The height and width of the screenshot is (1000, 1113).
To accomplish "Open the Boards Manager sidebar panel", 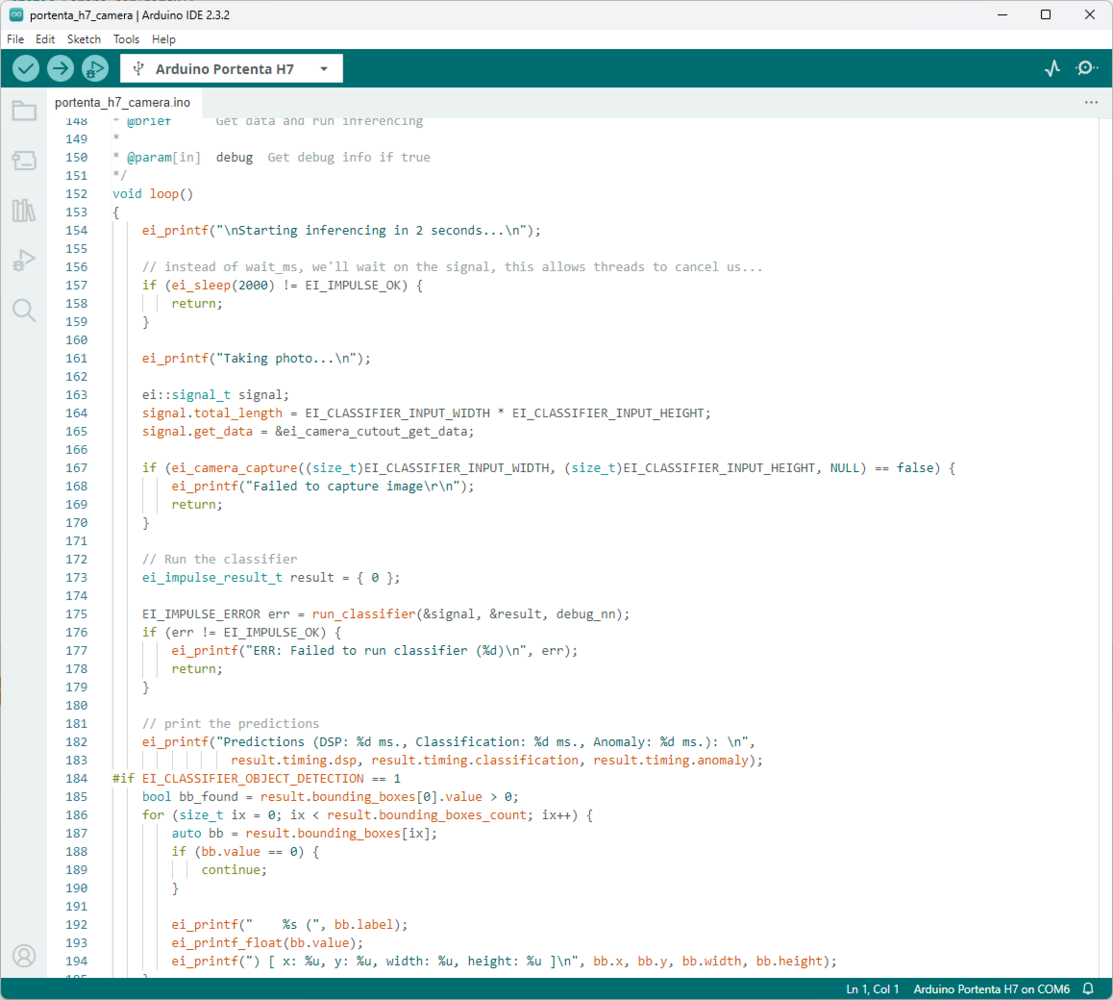I will (24, 161).
